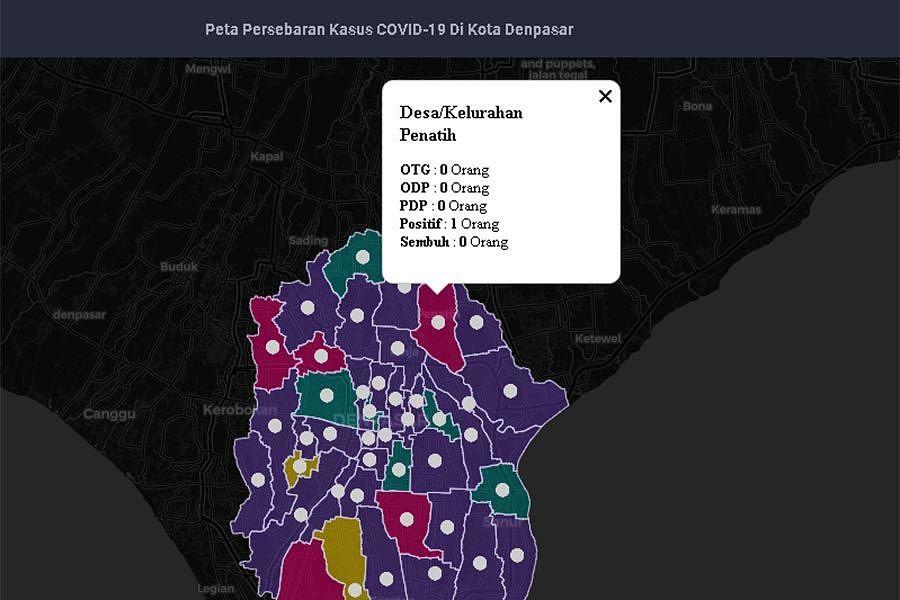Select marker in the northernmost teal region
Image resolution: width=900 pixels, height=600 pixels.
click(x=363, y=257)
